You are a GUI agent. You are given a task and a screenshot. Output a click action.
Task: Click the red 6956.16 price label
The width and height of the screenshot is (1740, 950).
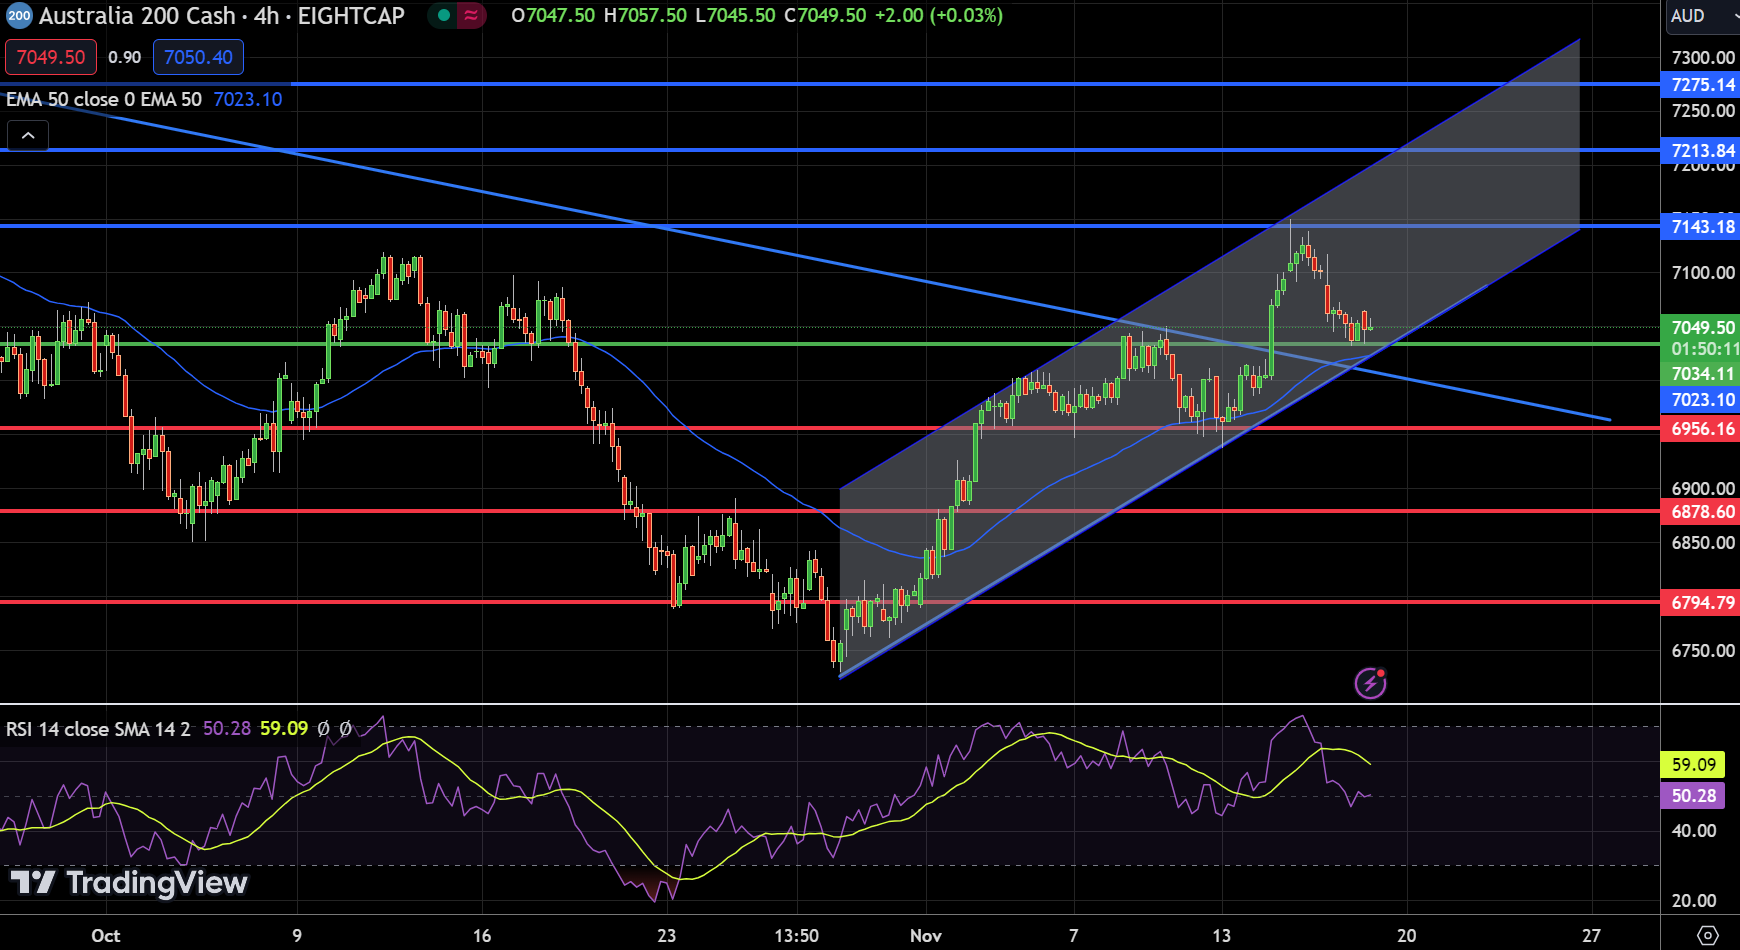click(1702, 429)
